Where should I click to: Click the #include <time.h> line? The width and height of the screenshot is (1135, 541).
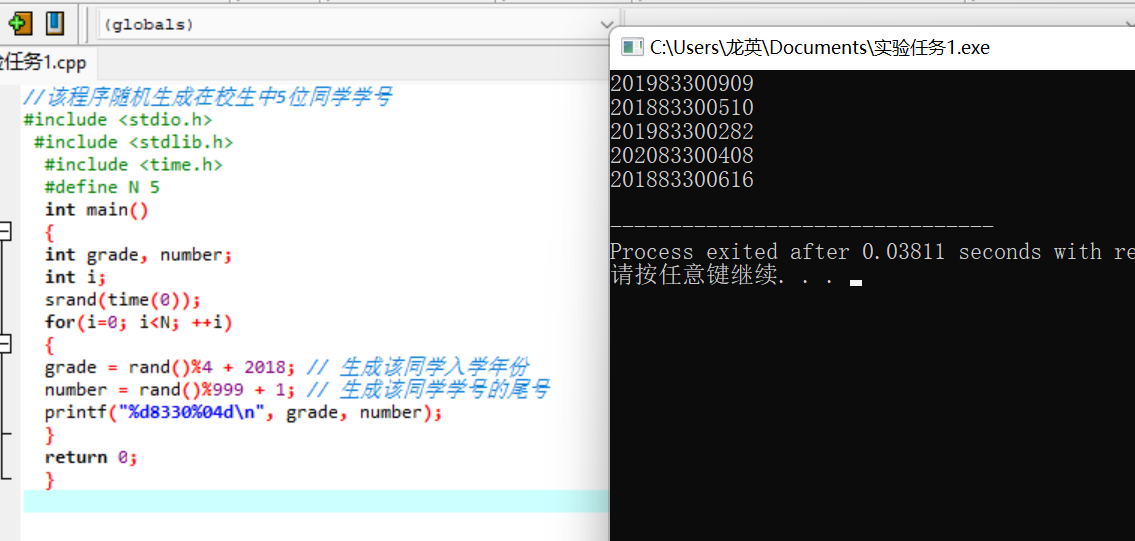133,164
